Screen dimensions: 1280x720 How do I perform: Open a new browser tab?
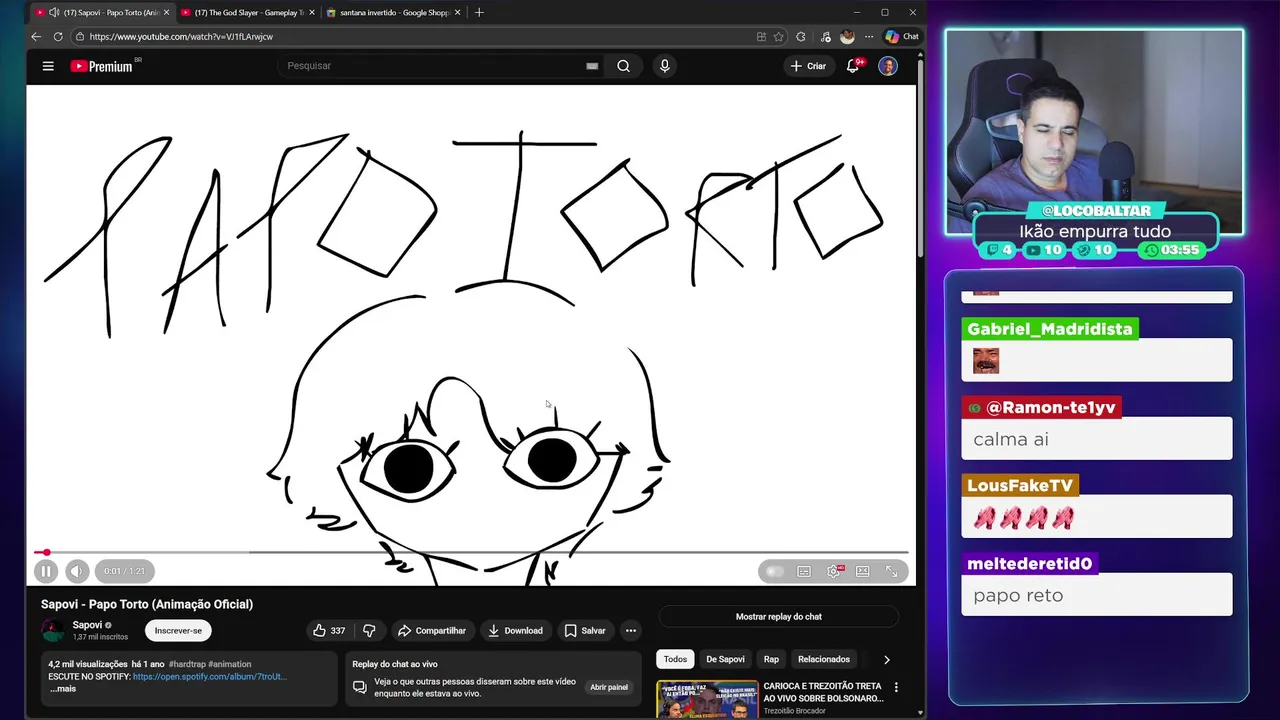(479, 13)
